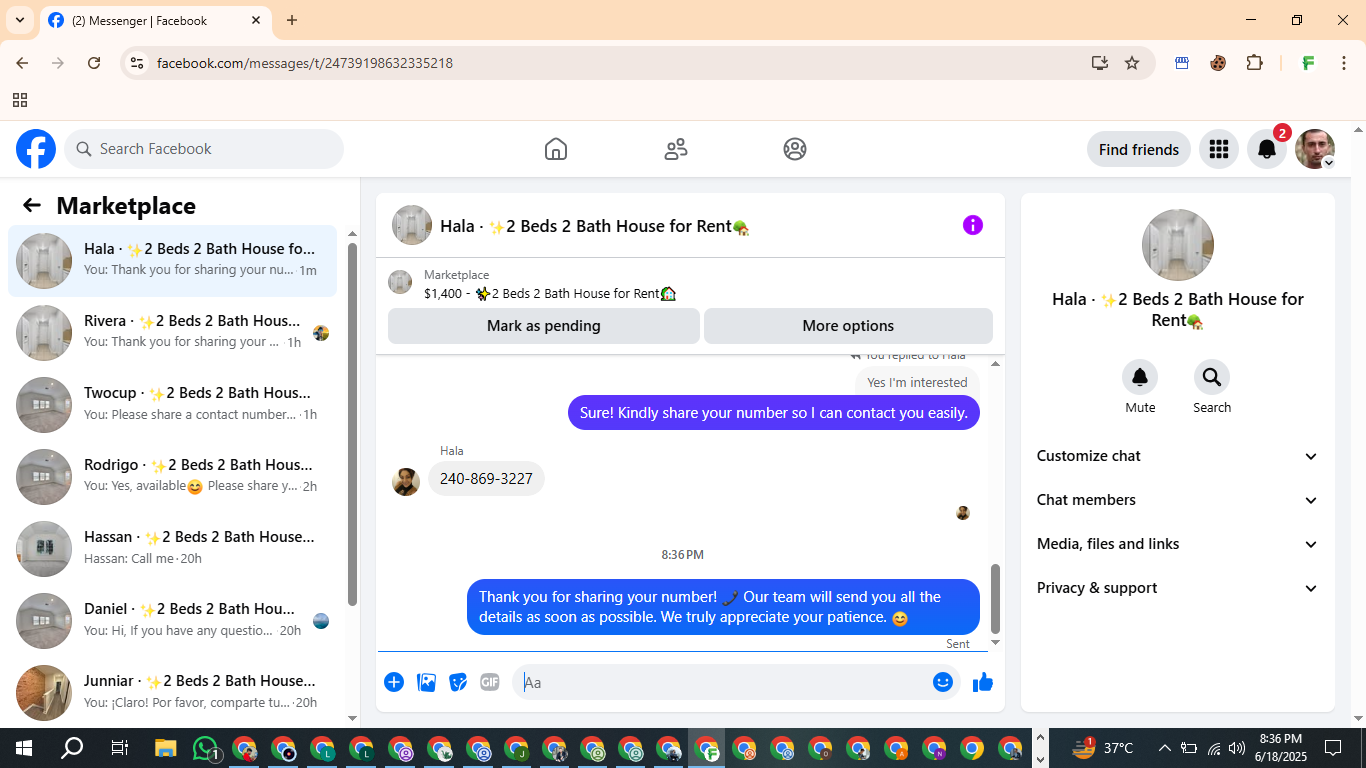Open WhatsApp from taskbar

205,748
